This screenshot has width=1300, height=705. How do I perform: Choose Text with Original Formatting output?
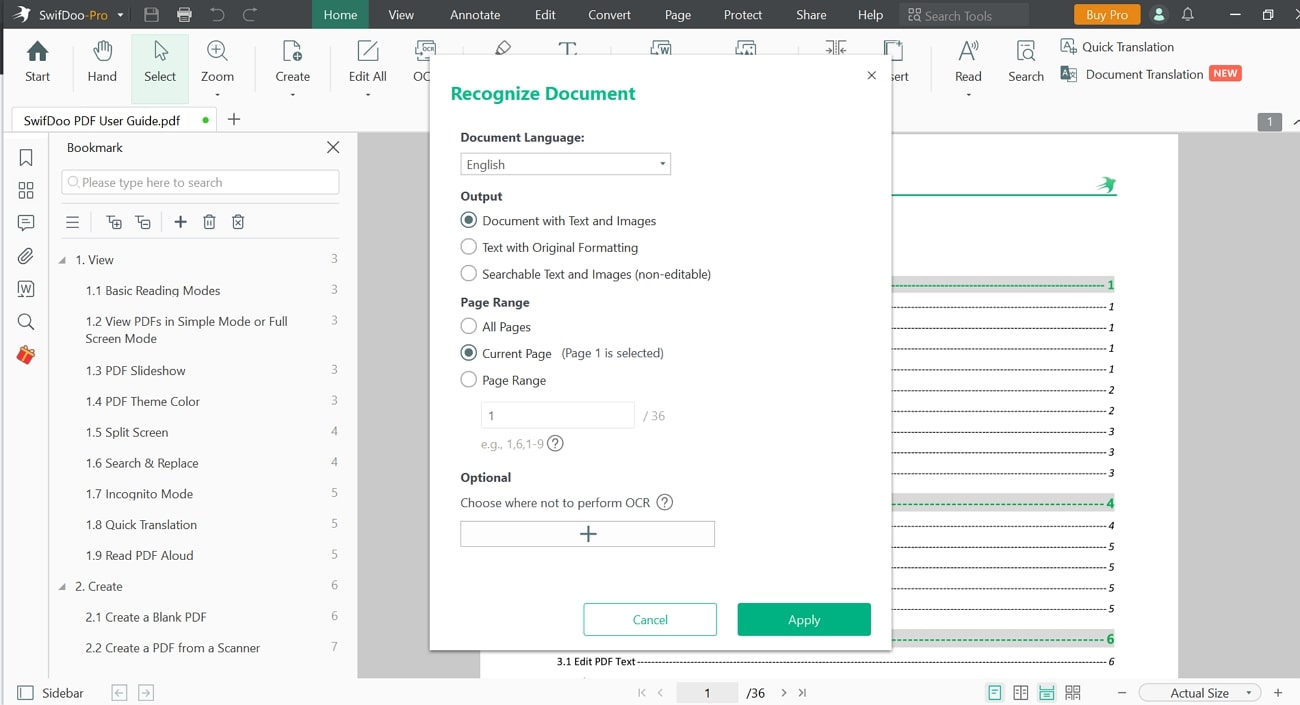[x=468, y=247]
